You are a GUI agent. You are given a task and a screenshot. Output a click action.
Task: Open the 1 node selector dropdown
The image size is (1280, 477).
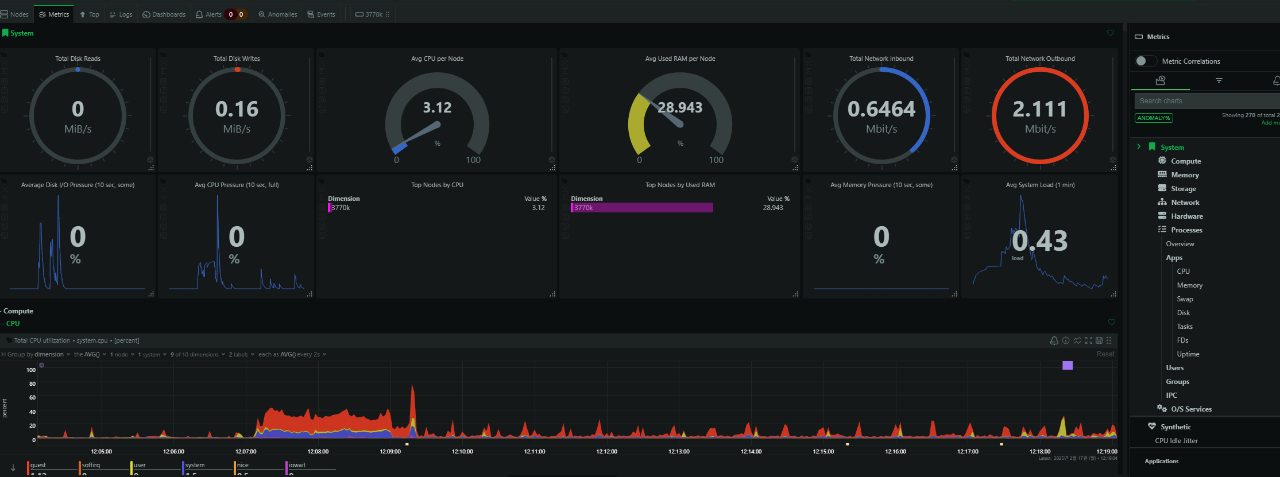point(121,354)
